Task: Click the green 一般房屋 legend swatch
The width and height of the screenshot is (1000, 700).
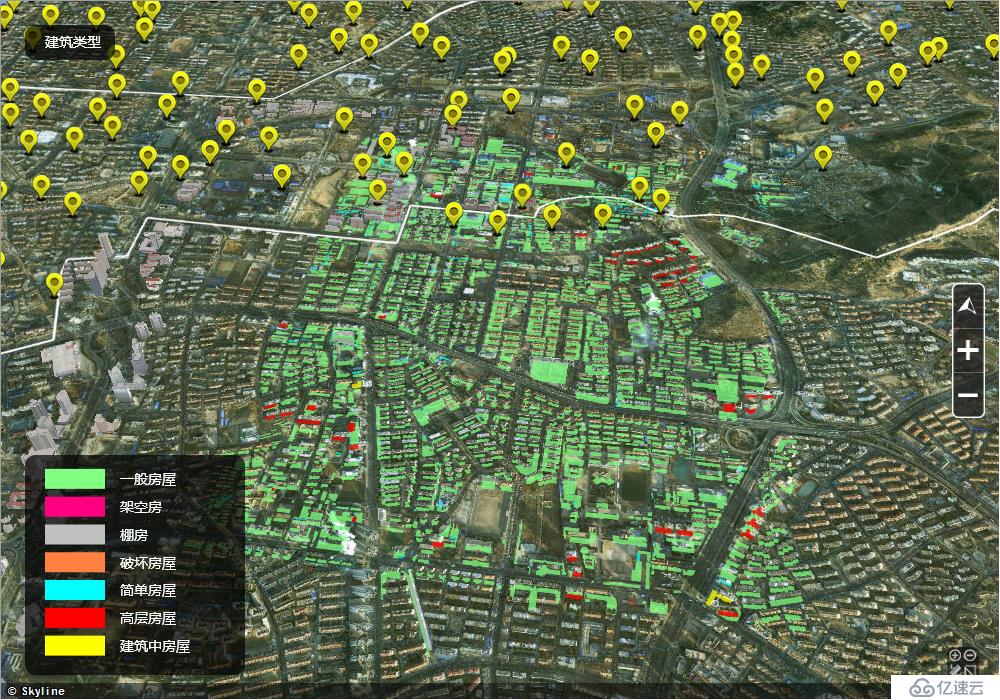Action: point(75,480)
